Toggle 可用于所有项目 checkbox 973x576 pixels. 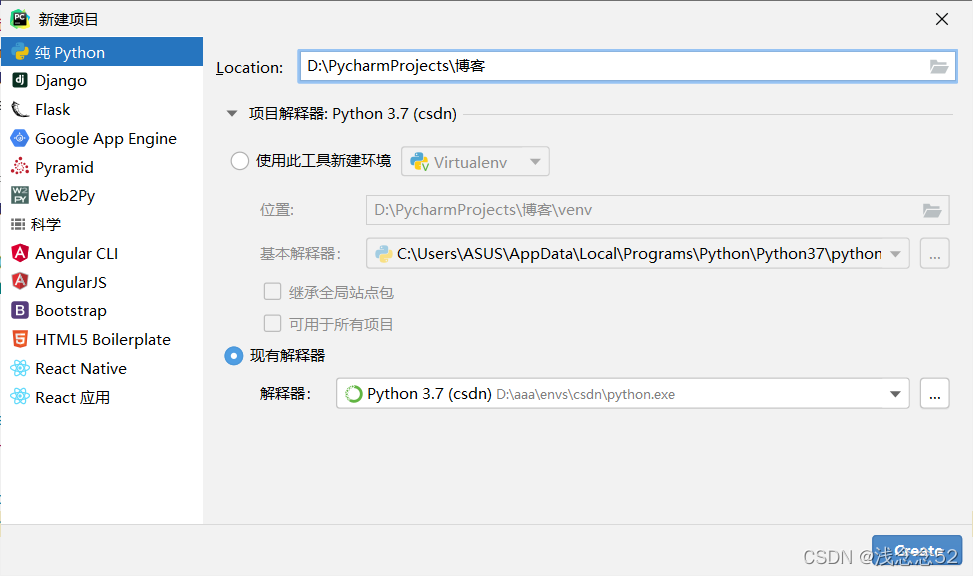[272, 323]
